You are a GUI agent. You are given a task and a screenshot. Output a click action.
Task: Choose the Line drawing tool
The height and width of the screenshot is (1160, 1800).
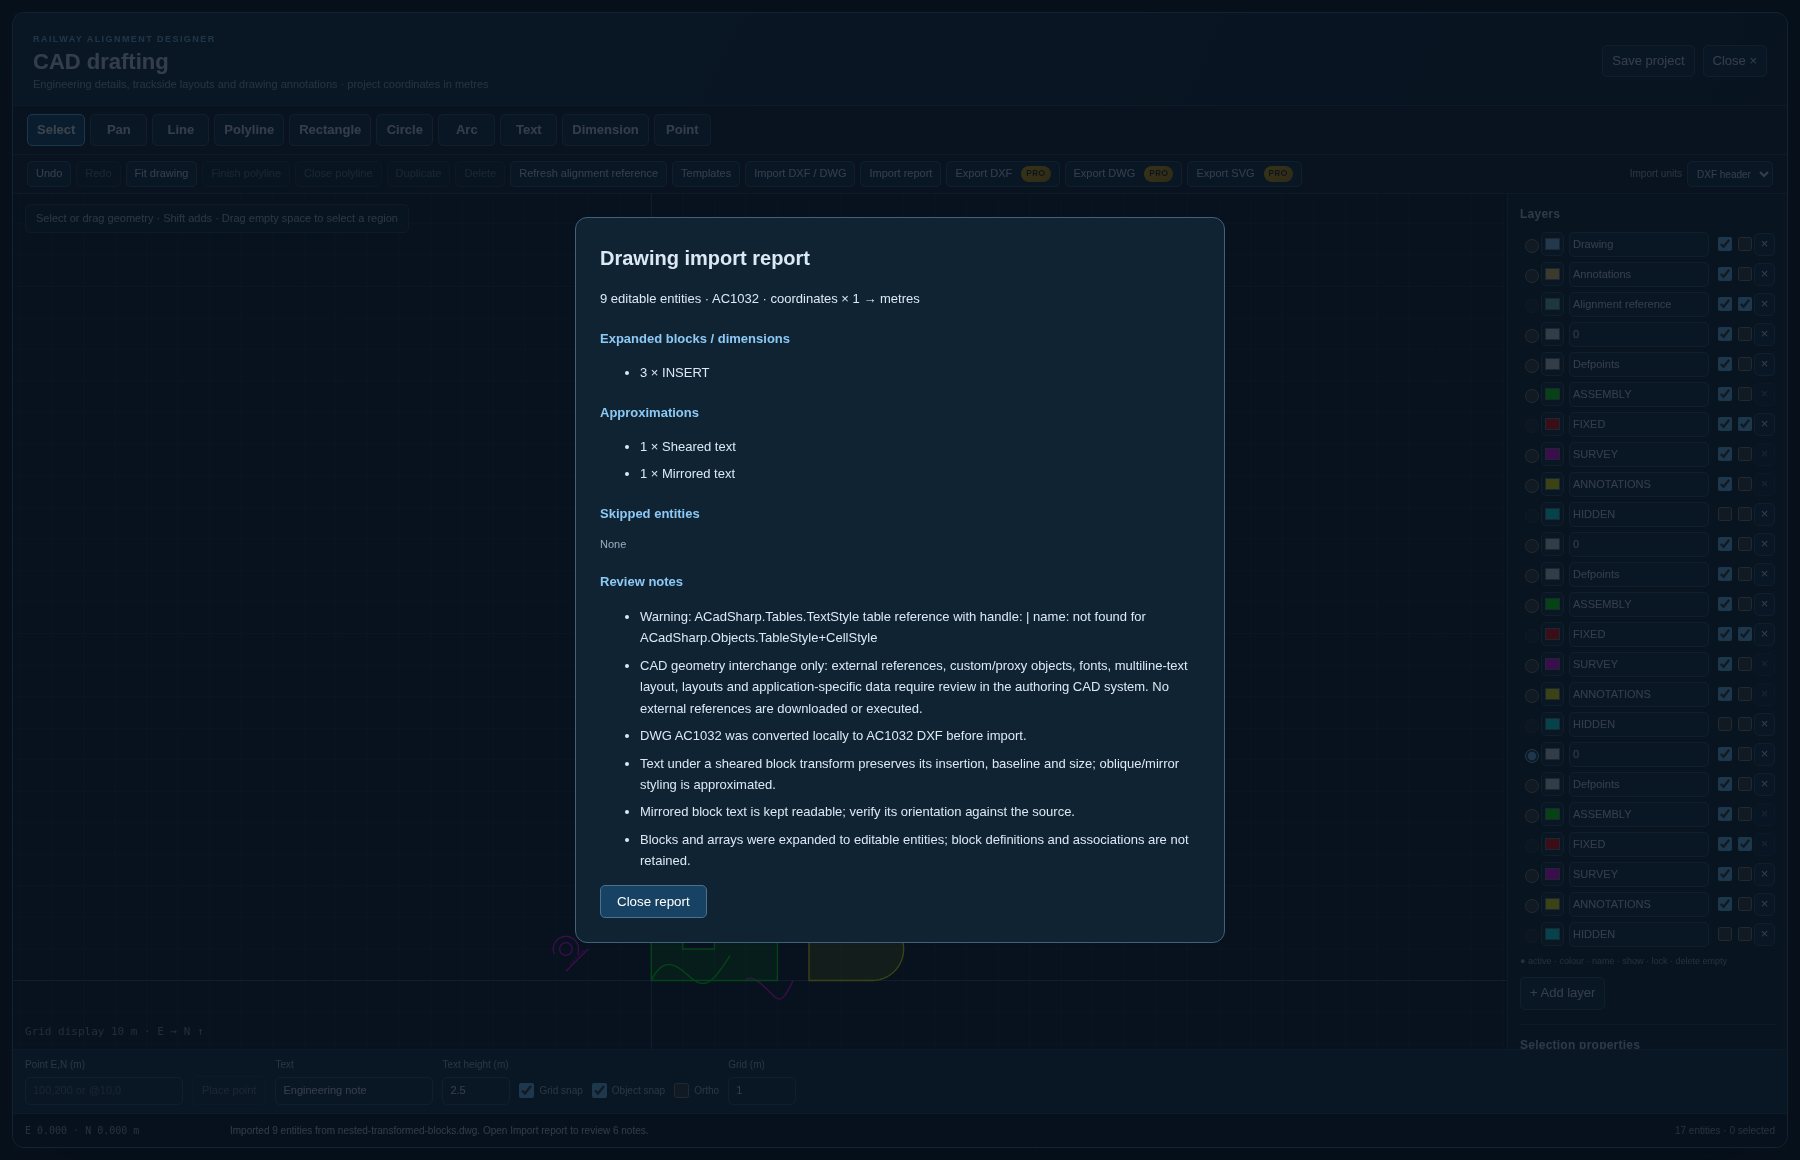point(181,130)
